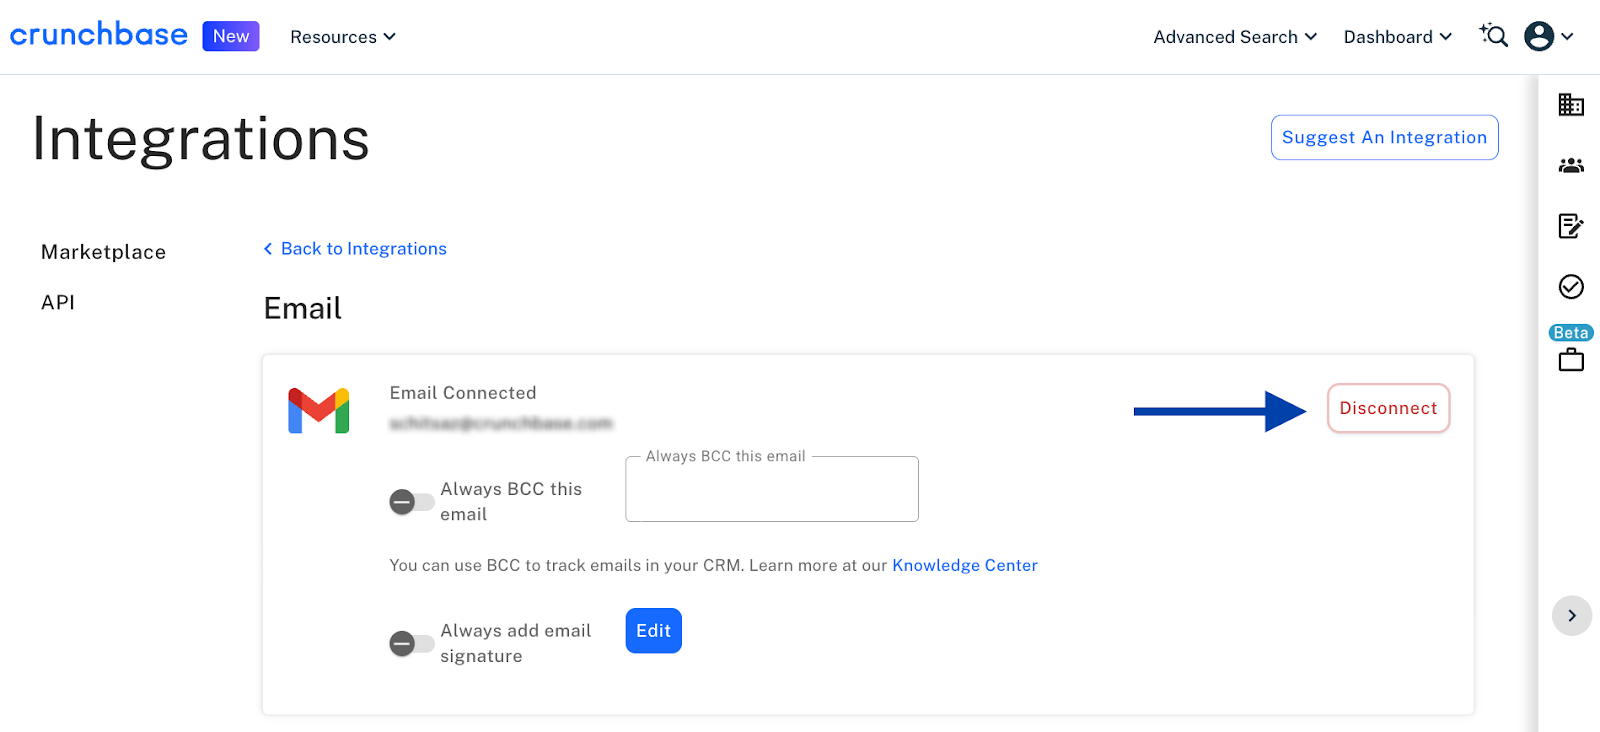Follow the Knowledge Center link
The height and width of the screenshot is (732, 1600).
pyautogui.click(x=965, y=565)
